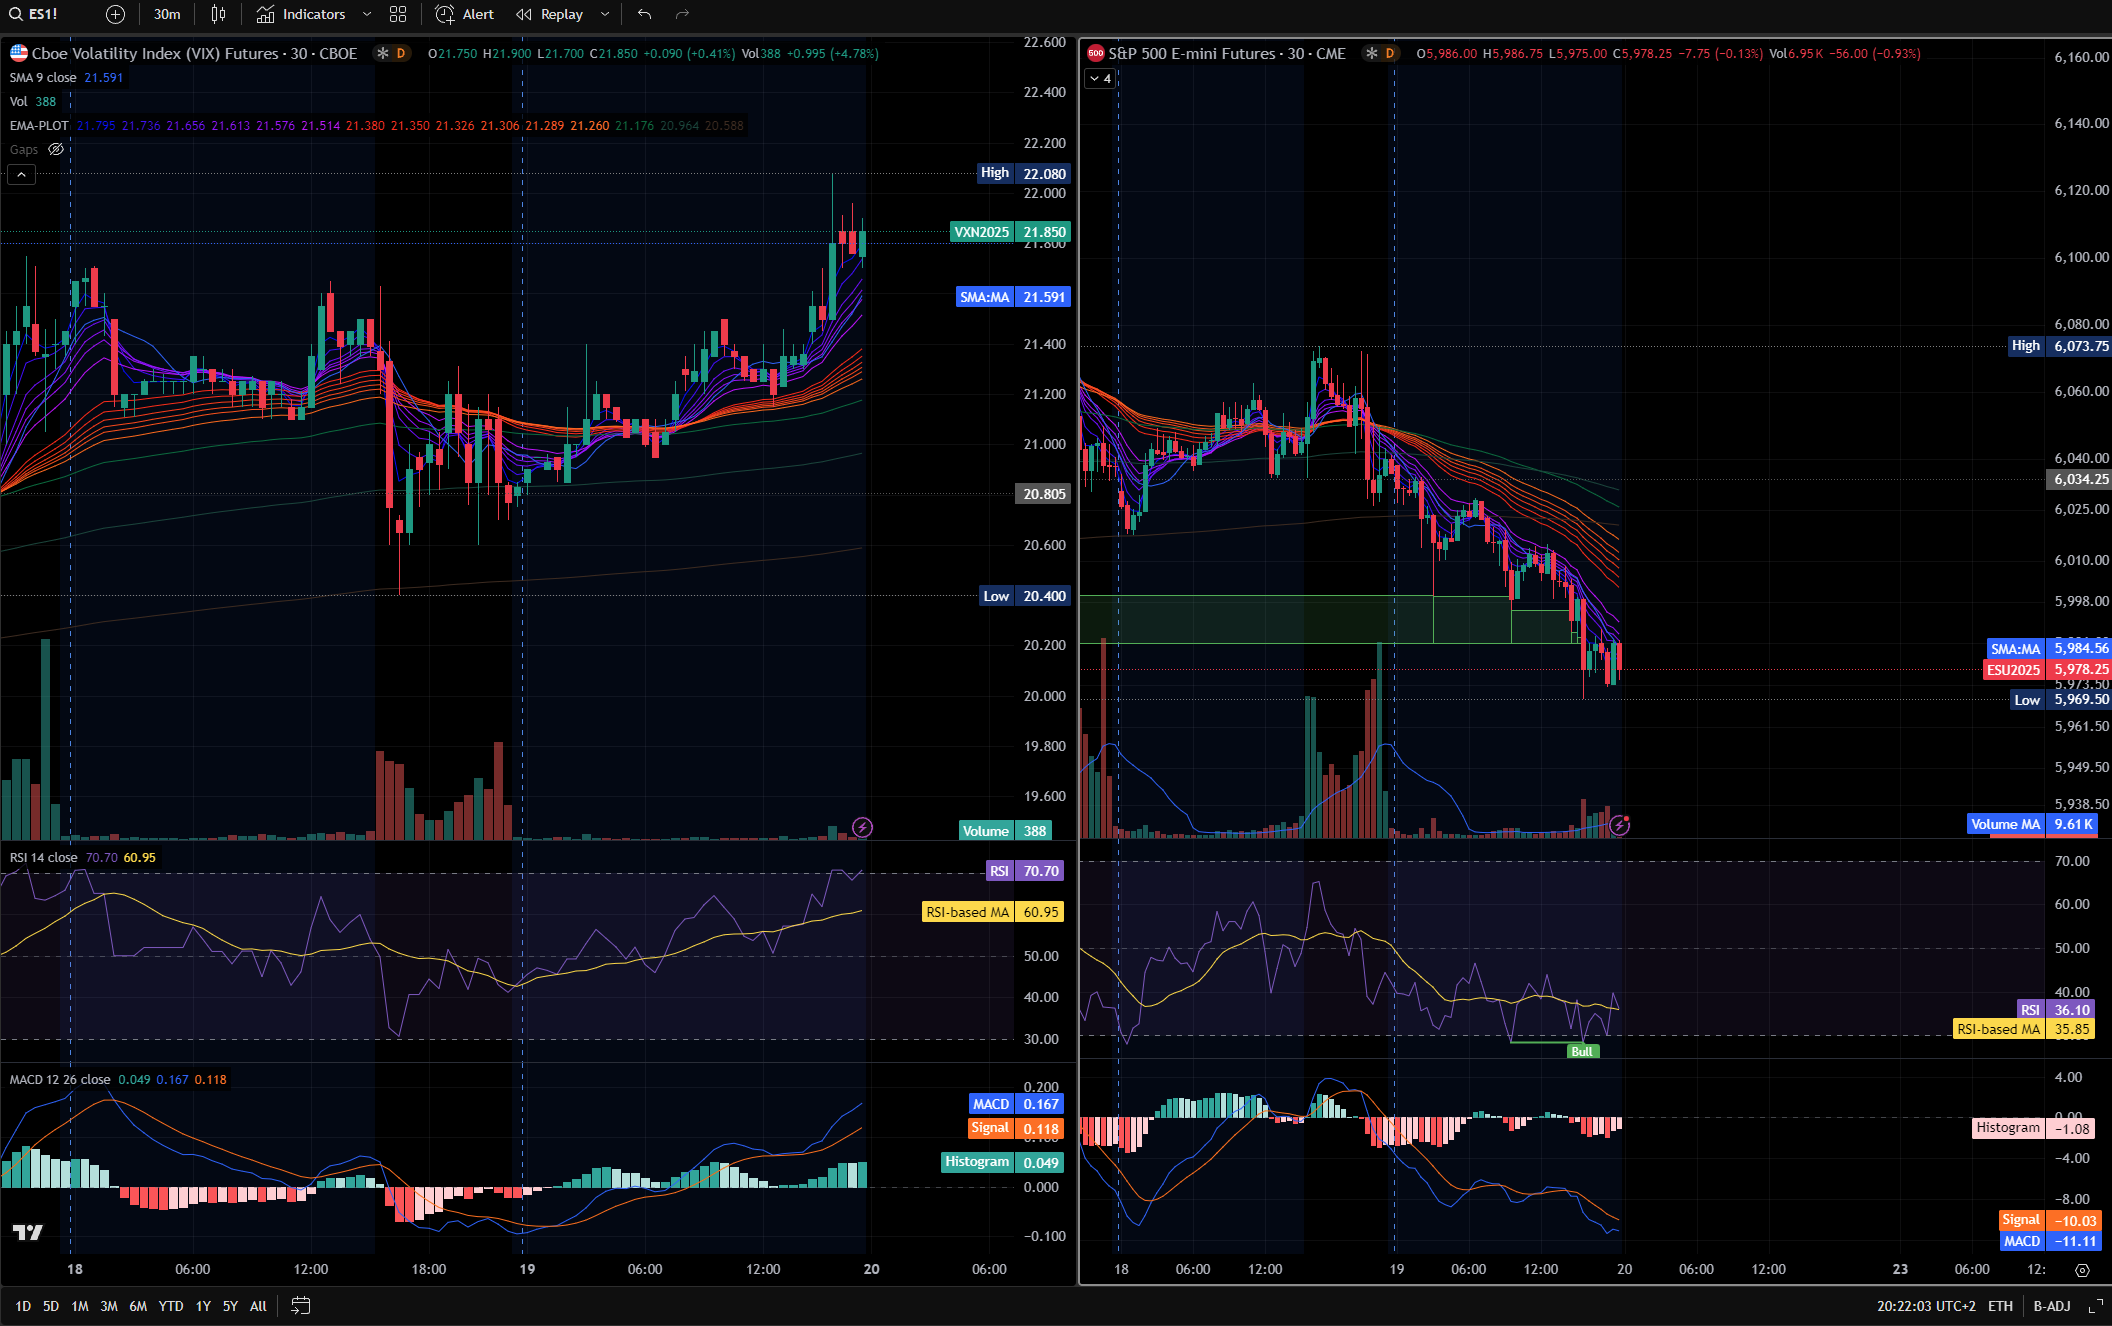
Task: Open the layout grid selector
Action: coord(398,14)
